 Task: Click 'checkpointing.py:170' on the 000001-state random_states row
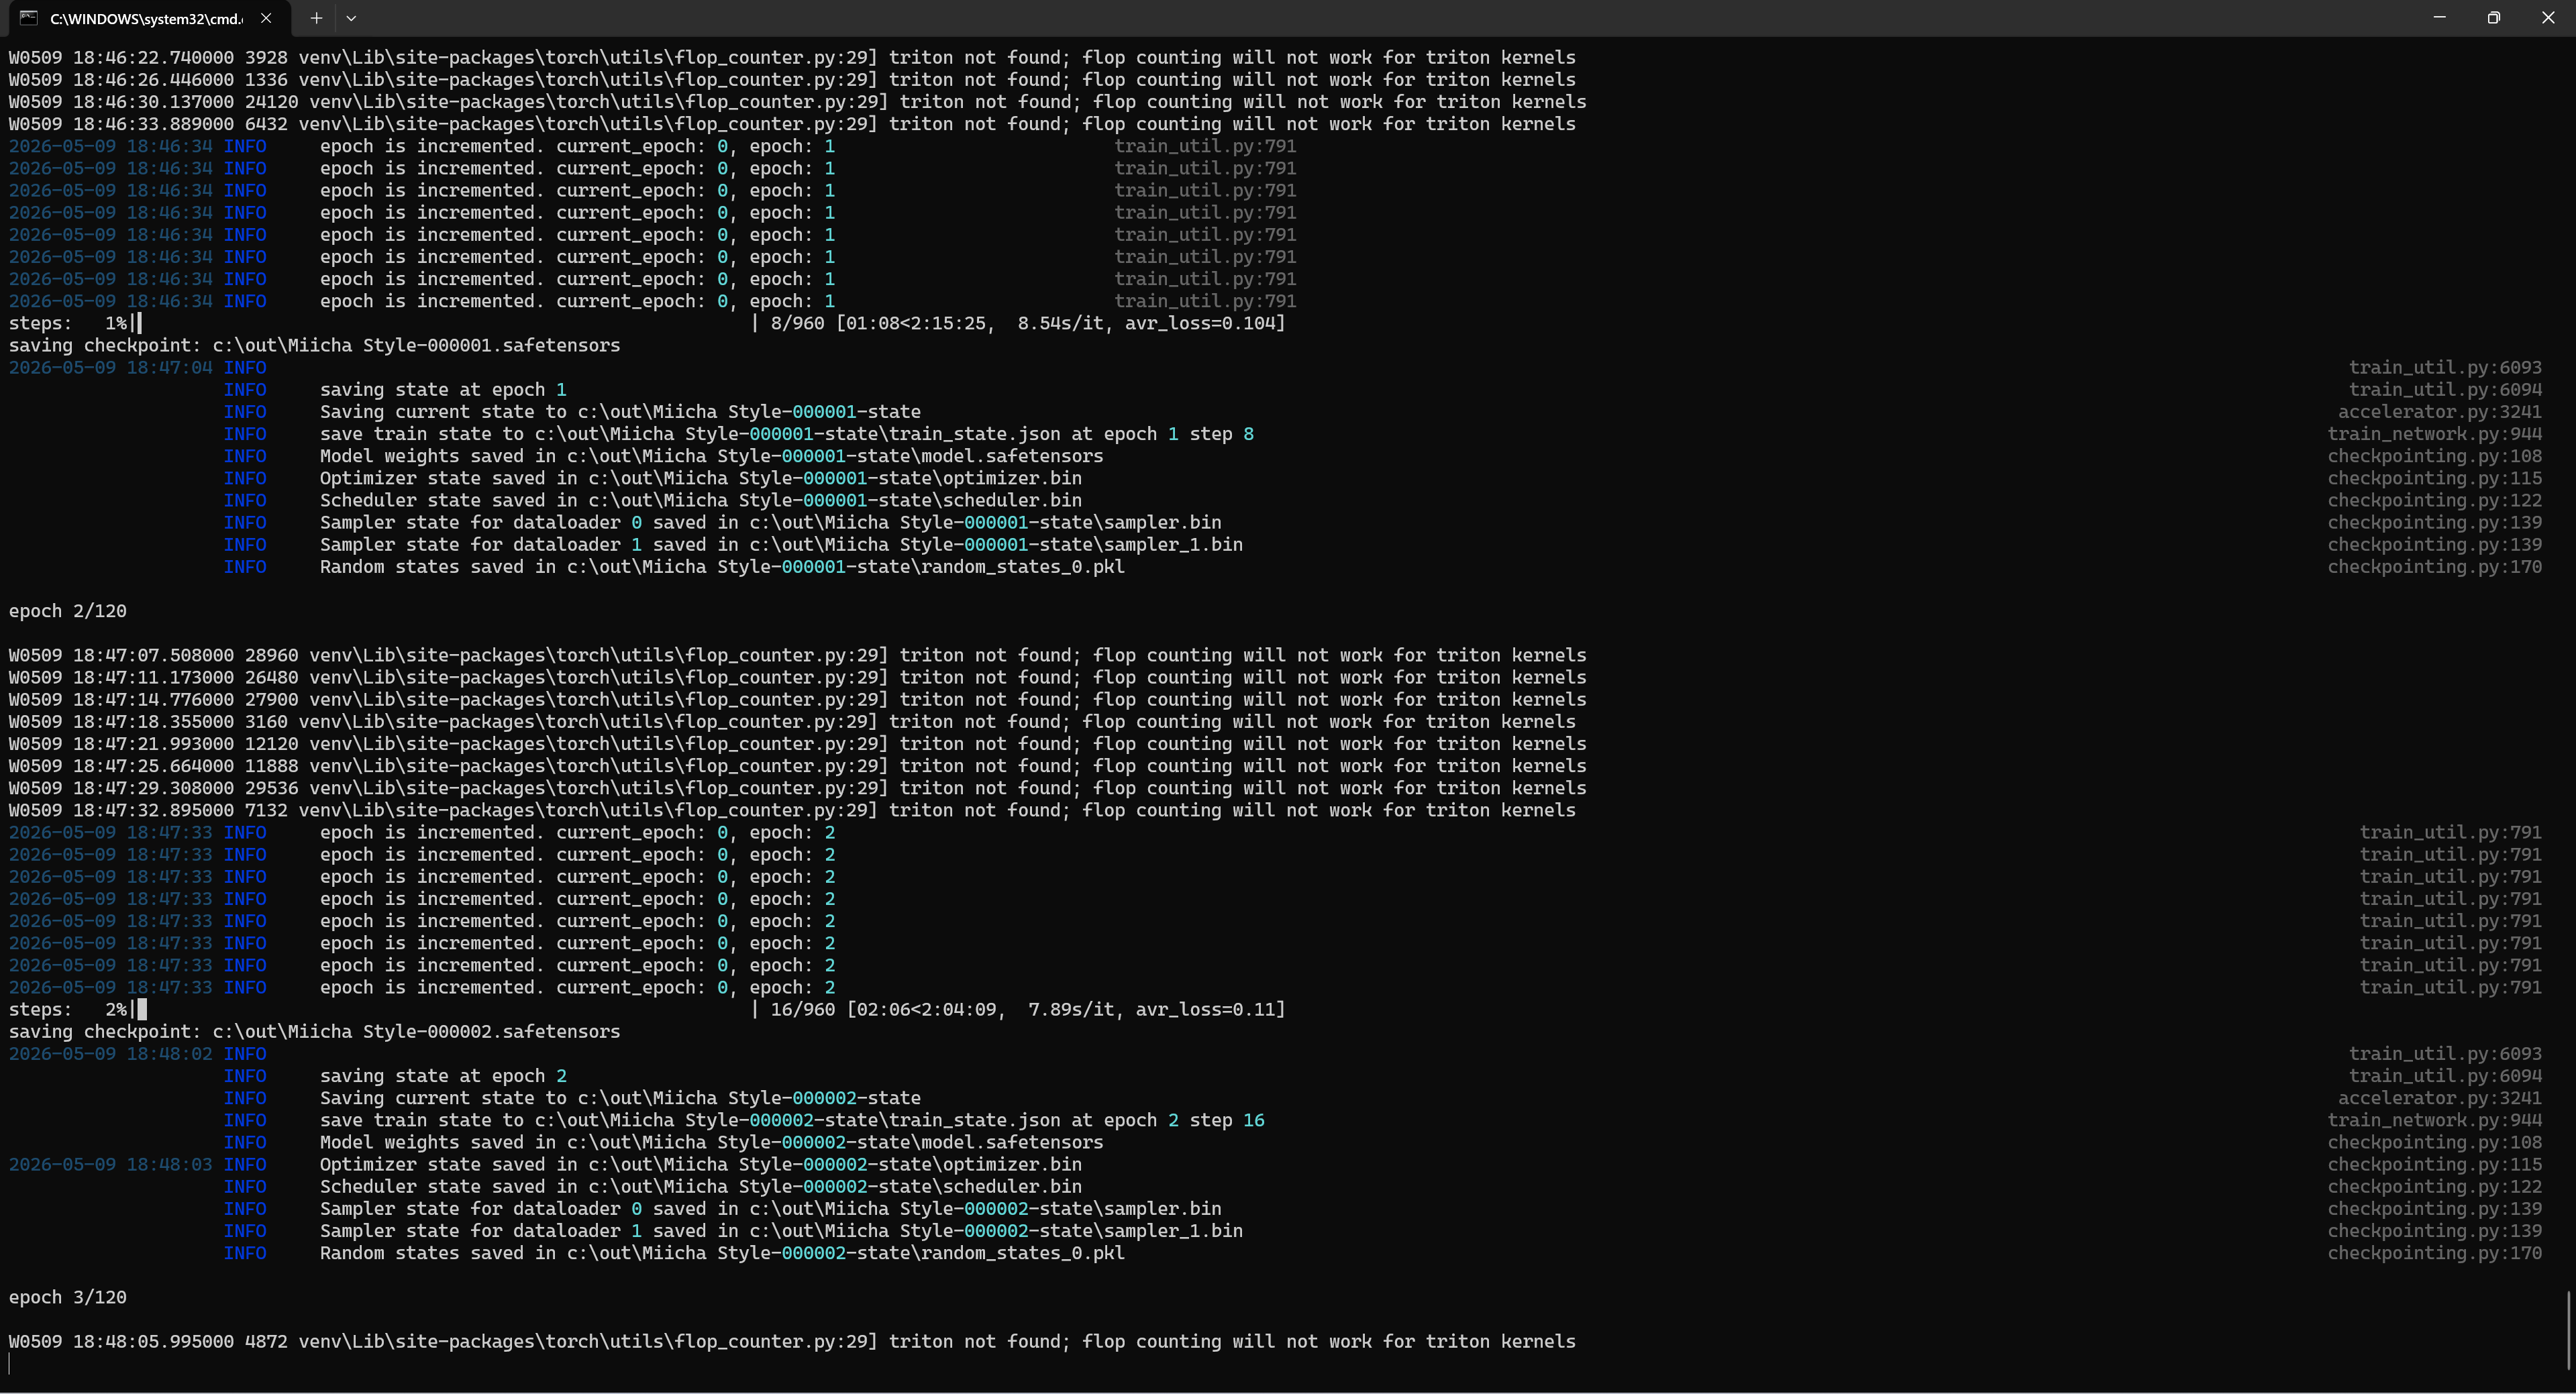pyautogui.click(x=2434, y=567)
